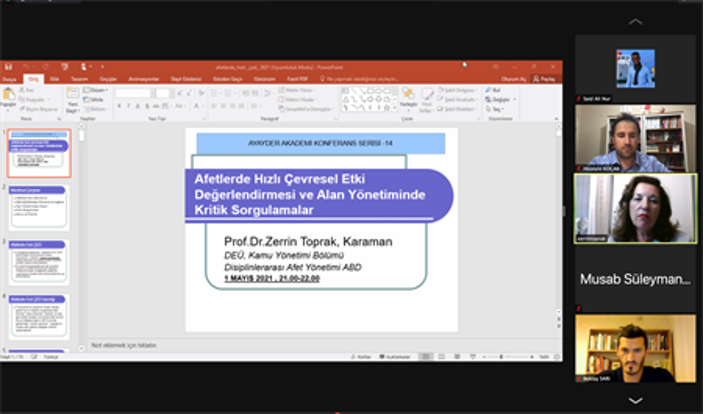Click fit slide to window icon
Image resolution: width=704 pixels, height=414 pixels.
coord(557,357)
